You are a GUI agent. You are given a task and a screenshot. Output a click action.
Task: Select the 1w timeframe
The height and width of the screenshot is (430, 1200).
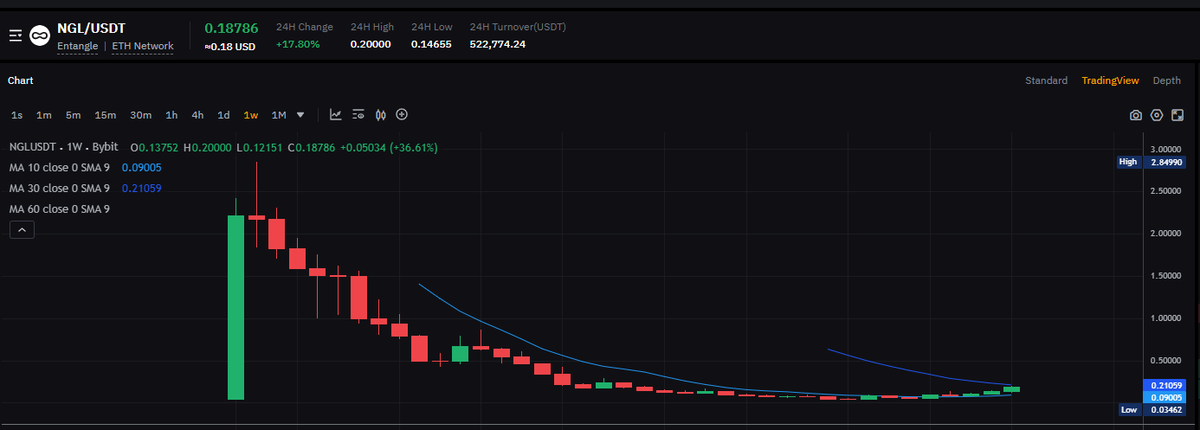[251, 114]
